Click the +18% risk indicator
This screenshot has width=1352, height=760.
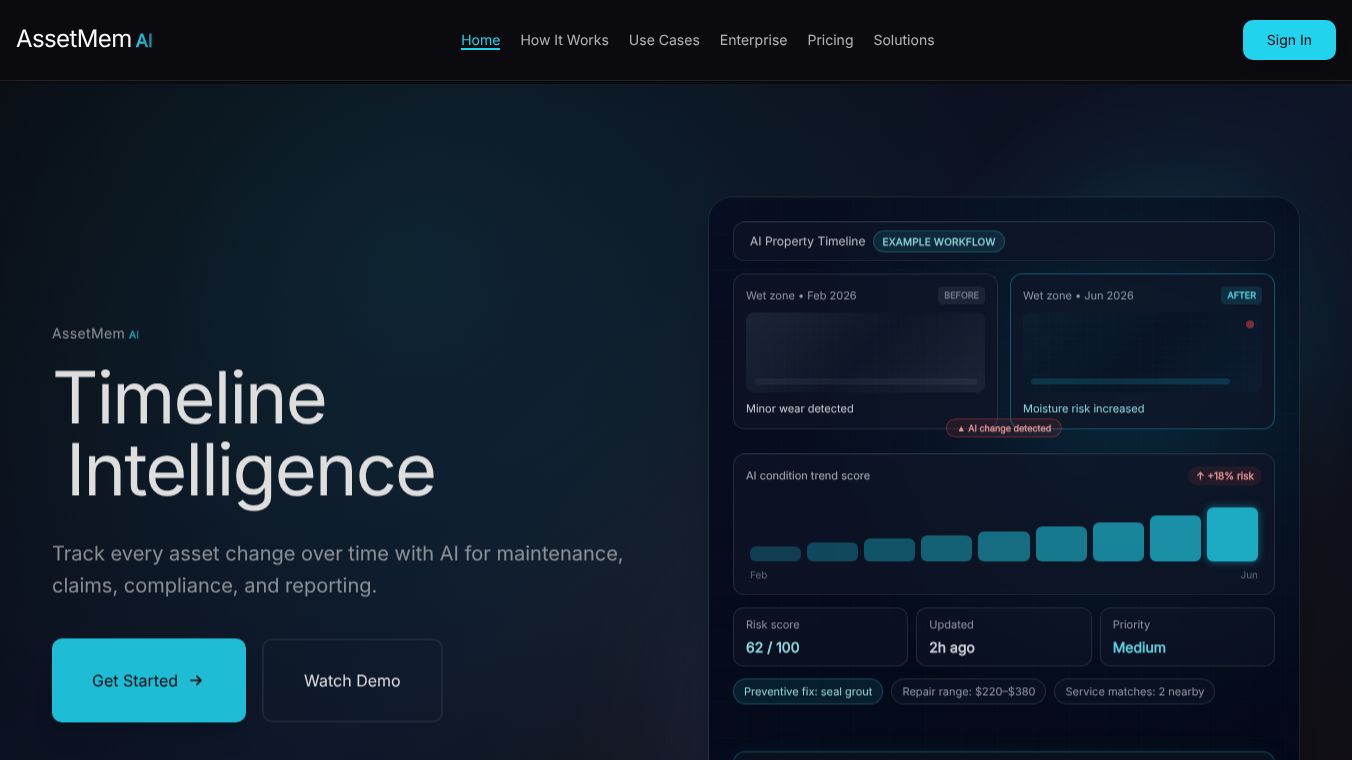1225,476
